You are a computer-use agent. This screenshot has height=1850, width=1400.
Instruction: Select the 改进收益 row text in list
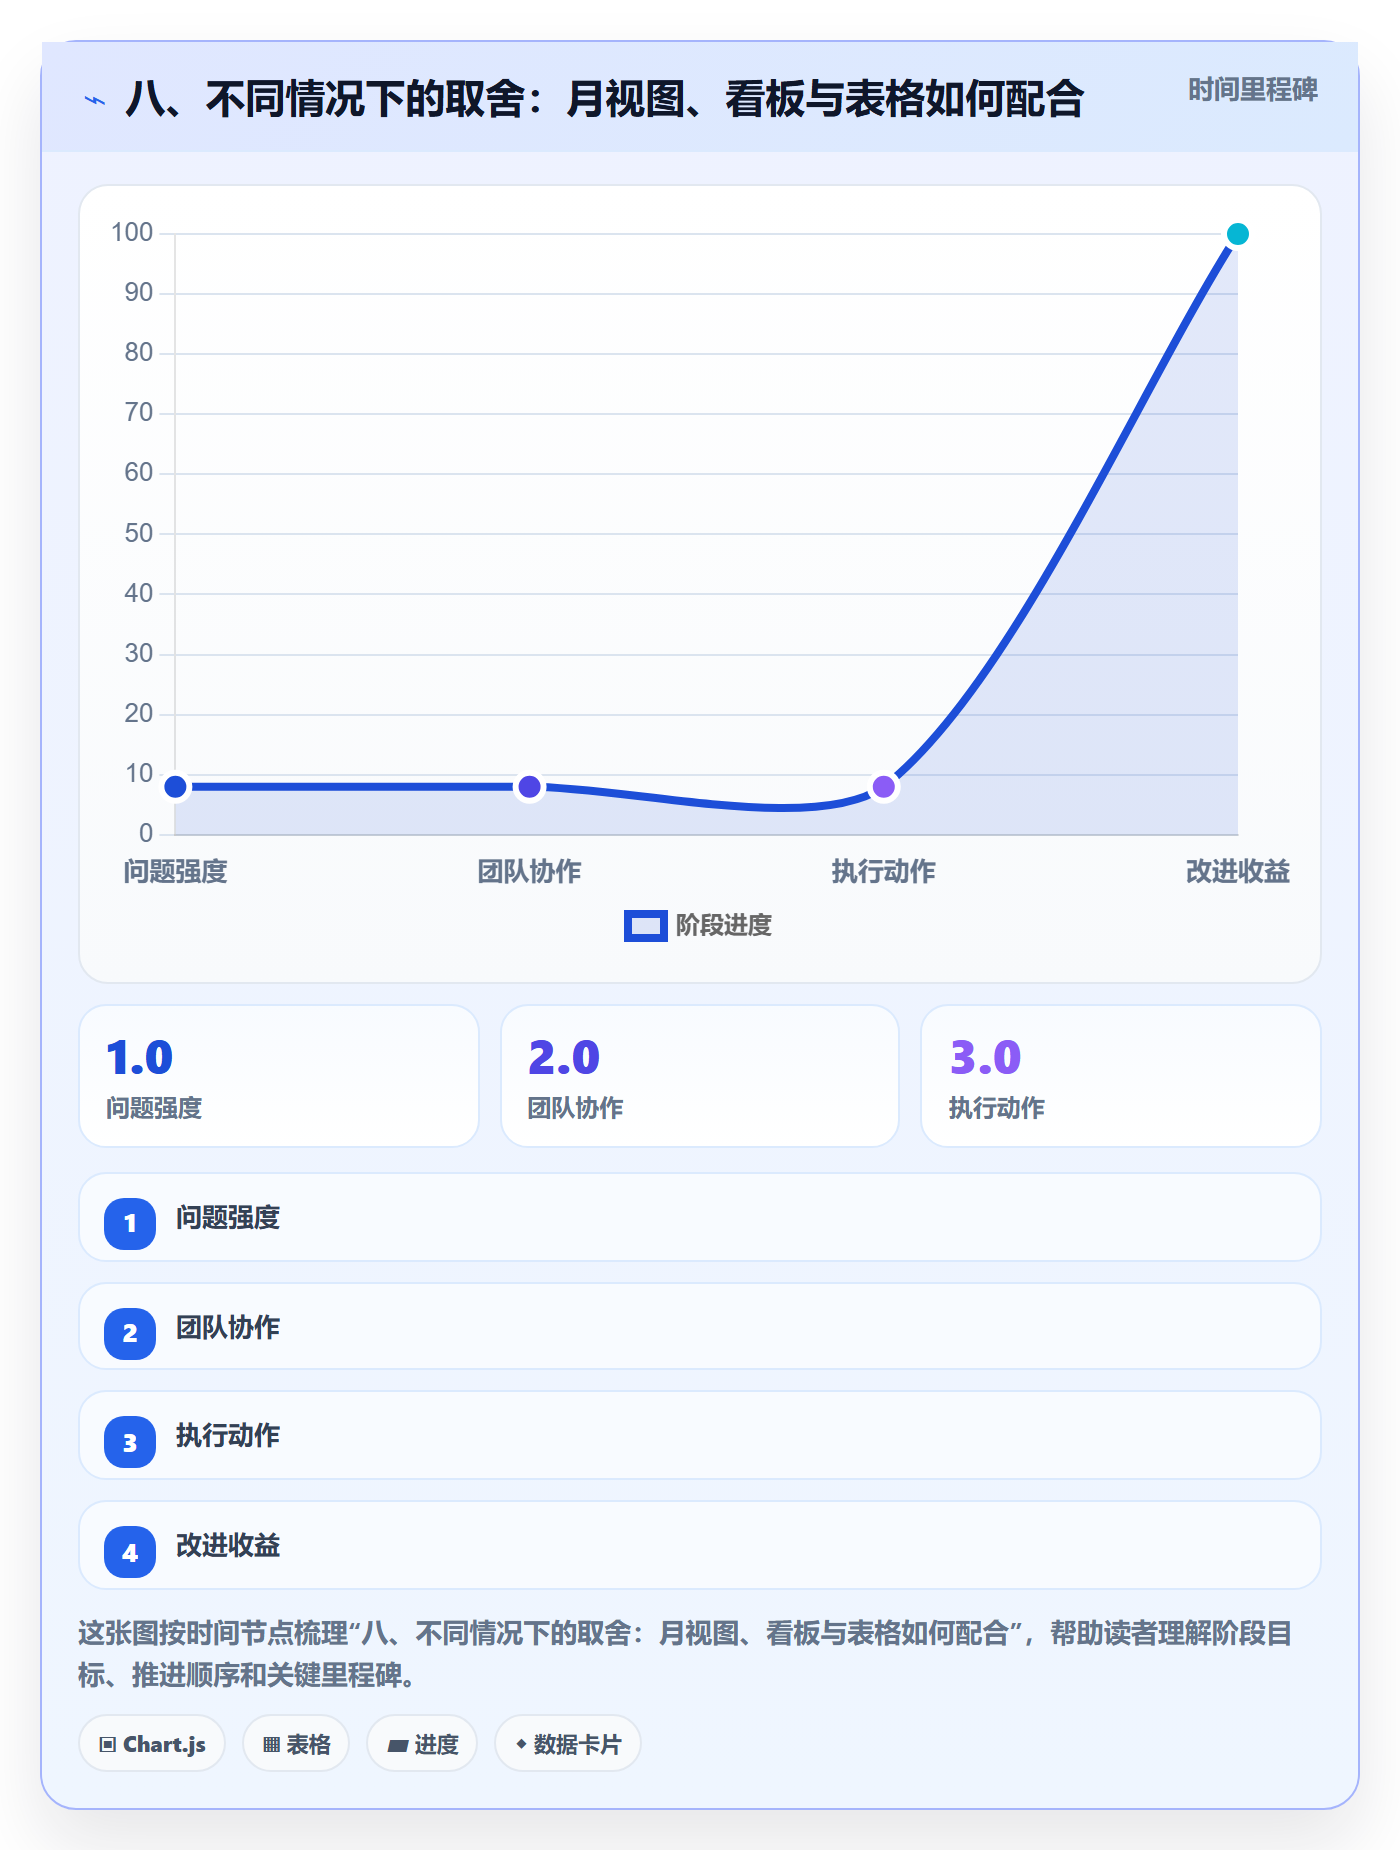tap(228, 1546)
